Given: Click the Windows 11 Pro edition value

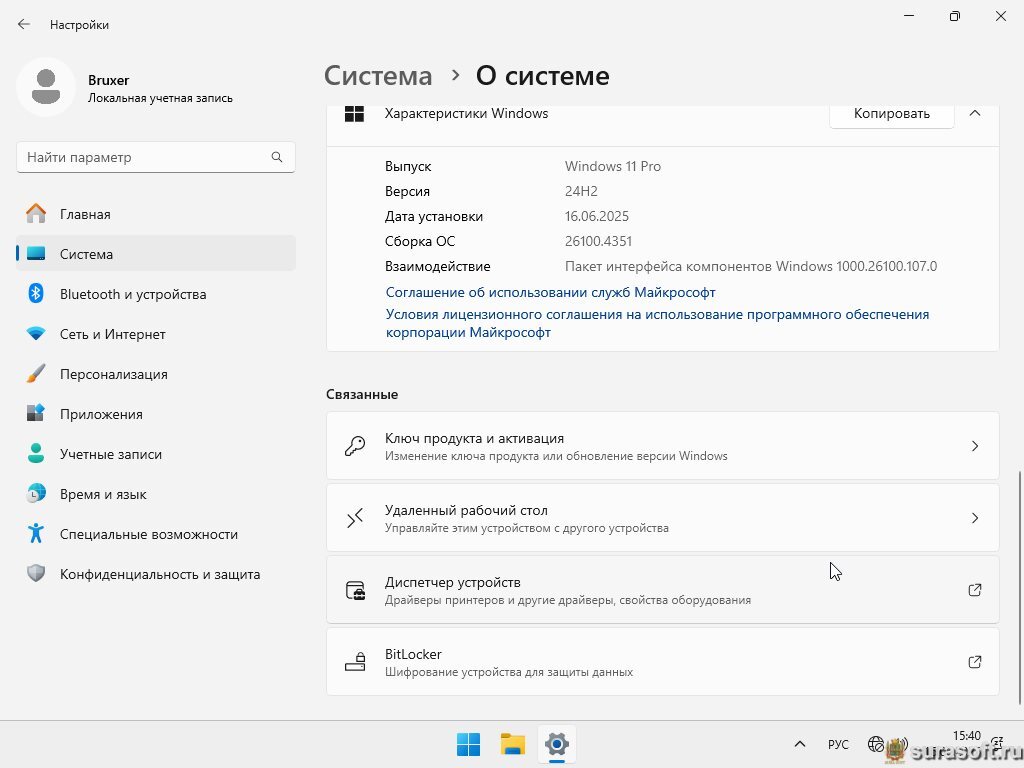Looking at the screenshot, I should [613, 167].
